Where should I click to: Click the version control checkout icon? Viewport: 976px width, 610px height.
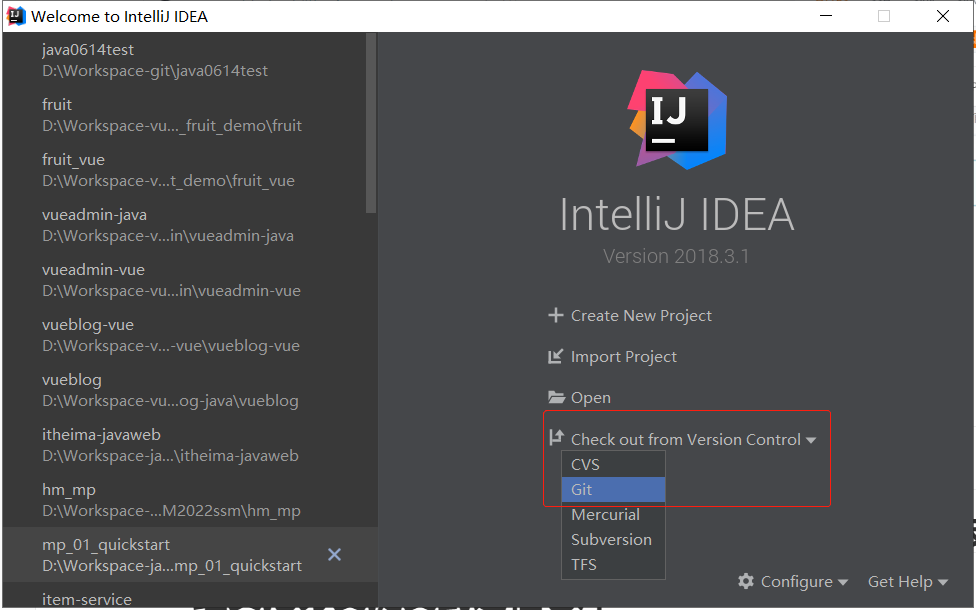[556, 438]
